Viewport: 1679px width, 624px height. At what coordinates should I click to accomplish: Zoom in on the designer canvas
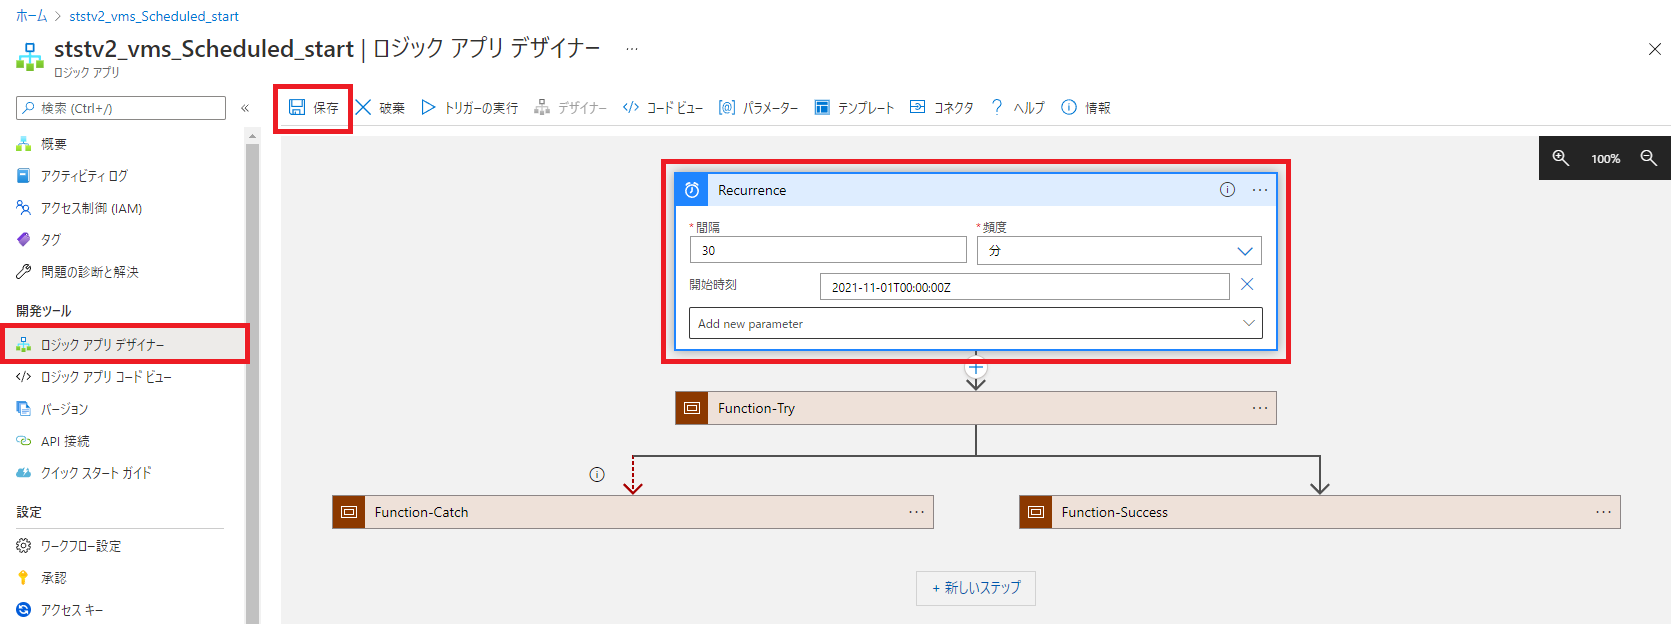tap(1560, 158)
